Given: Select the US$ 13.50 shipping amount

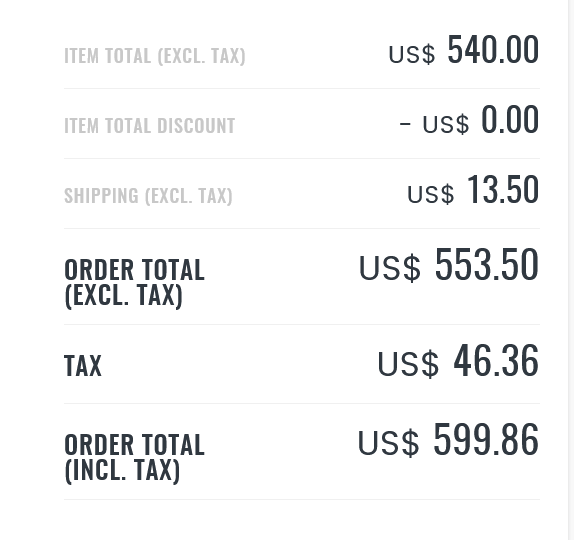Looking at the screenshot, I should tap(473, 190).
